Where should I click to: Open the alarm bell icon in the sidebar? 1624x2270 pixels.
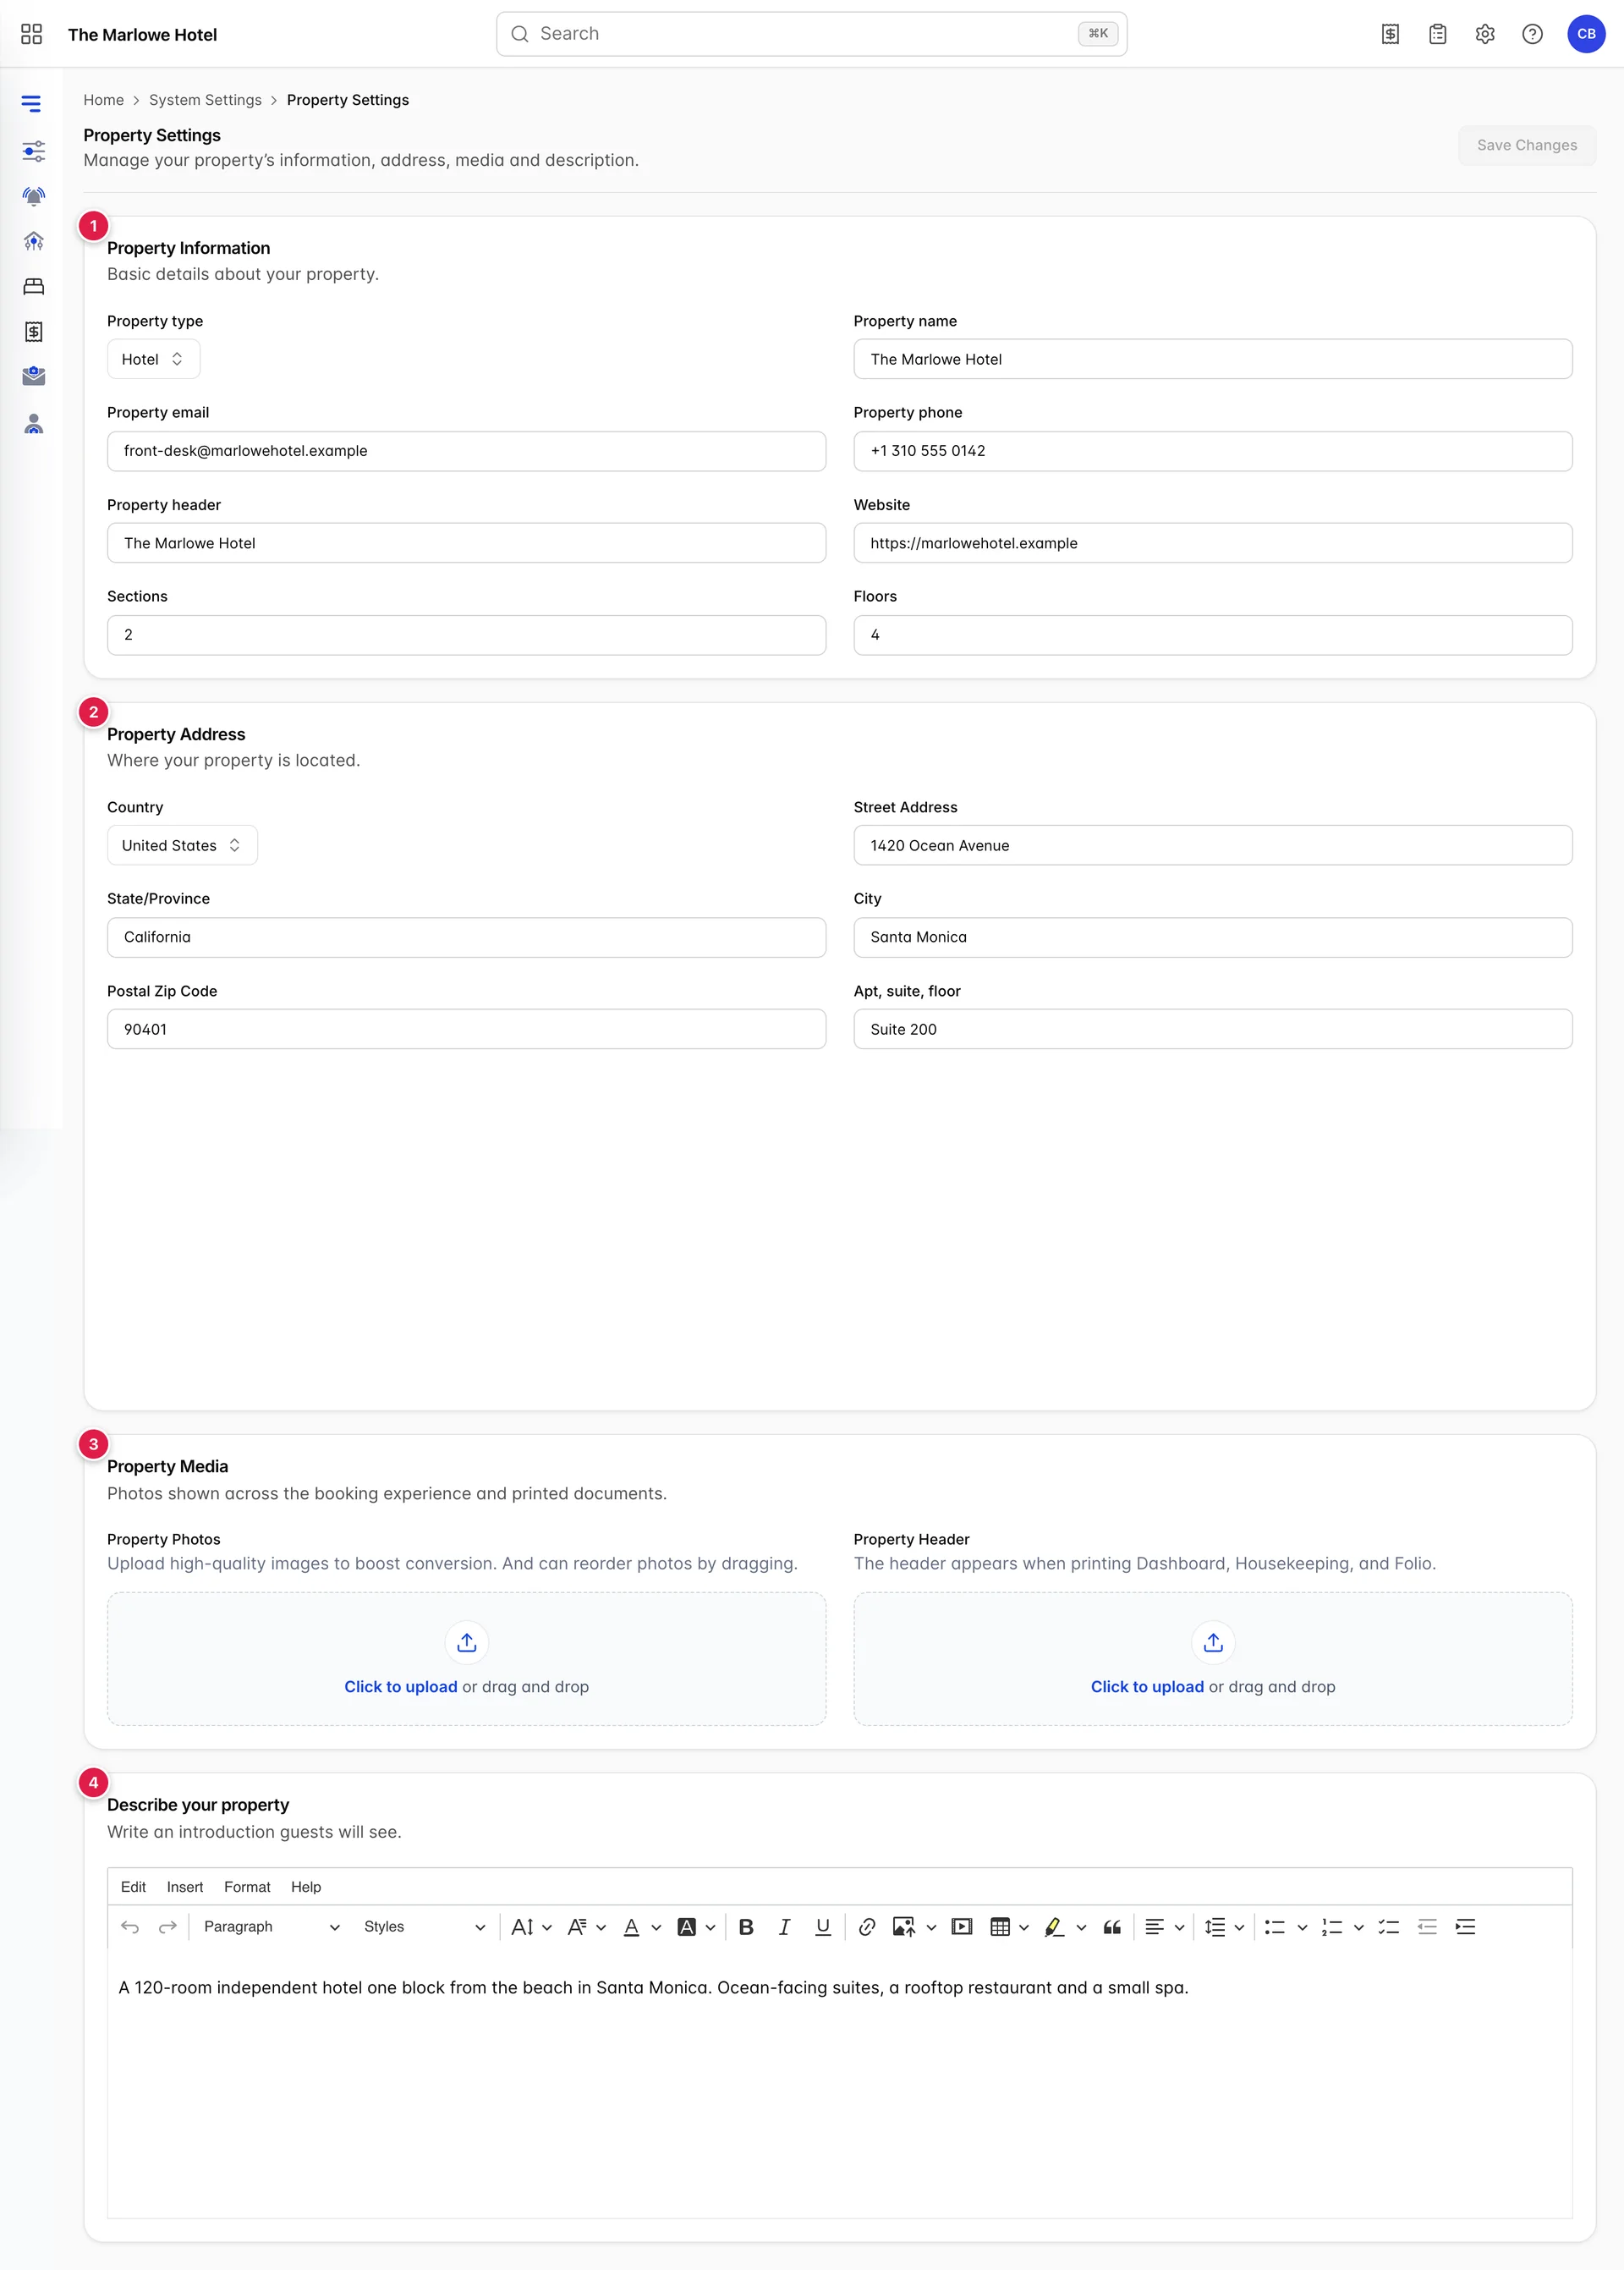tap(33, 196)
